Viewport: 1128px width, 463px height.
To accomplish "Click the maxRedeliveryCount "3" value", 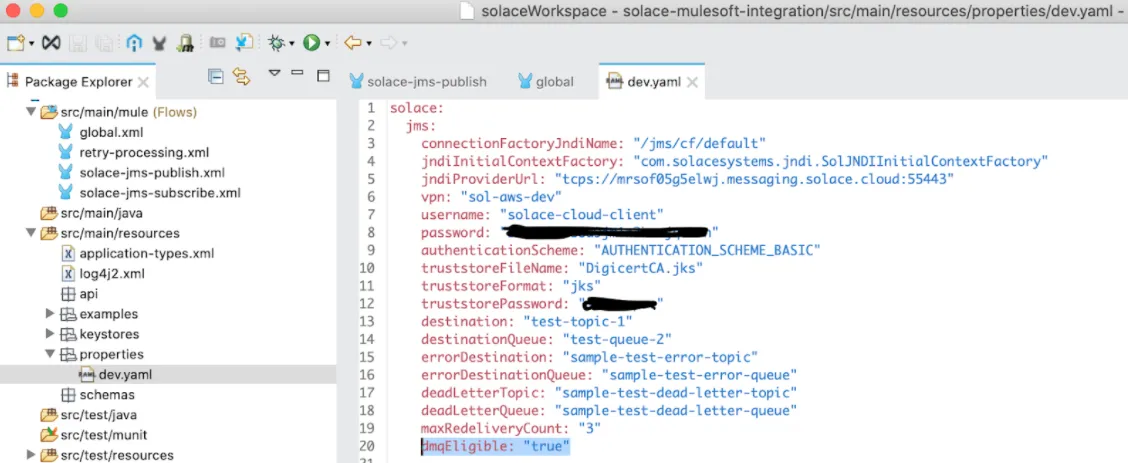I will coord(590,428).
